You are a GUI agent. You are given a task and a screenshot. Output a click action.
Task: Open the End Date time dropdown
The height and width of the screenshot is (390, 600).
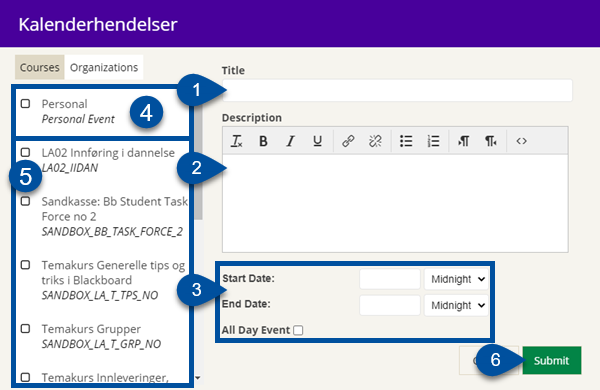[x=456, y=305]
